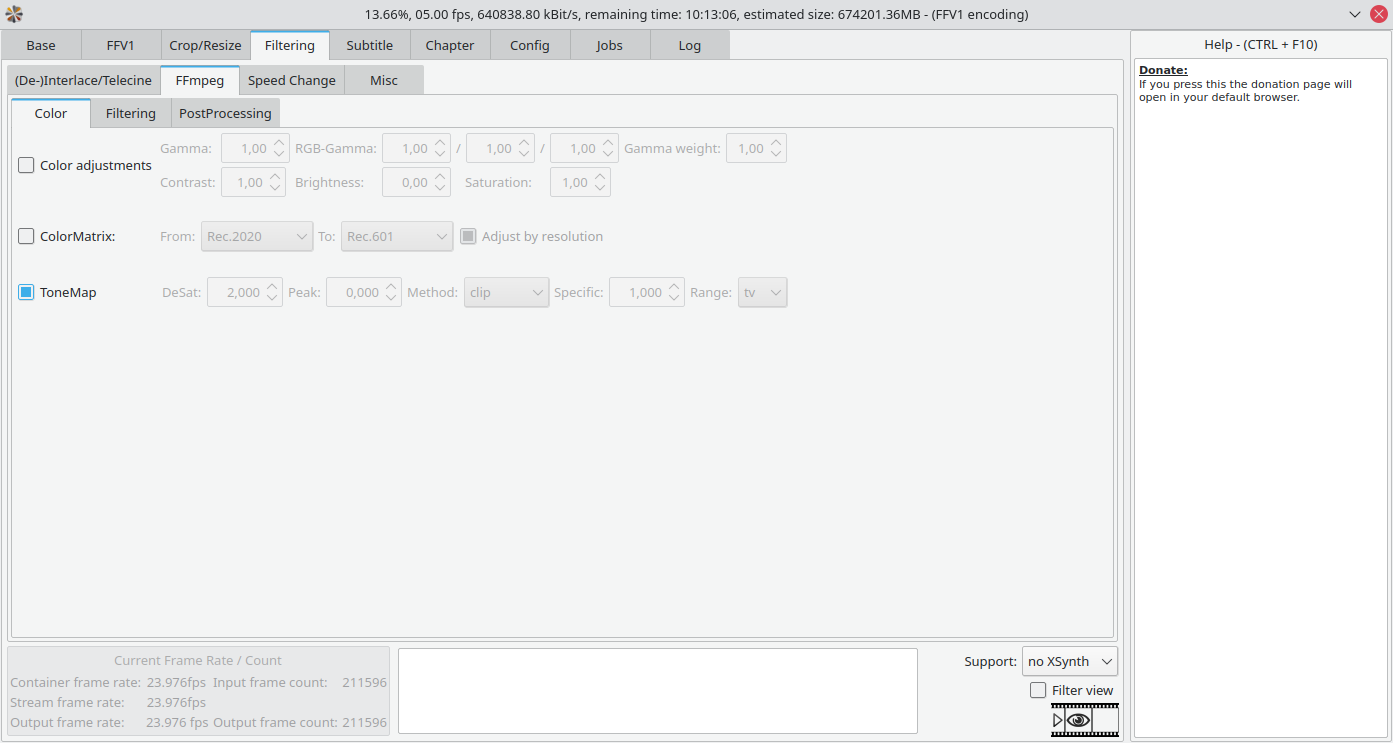This screenshot has width=1393, height=743.
Task: Open the Subtitle tab
Action: (369, 45)
